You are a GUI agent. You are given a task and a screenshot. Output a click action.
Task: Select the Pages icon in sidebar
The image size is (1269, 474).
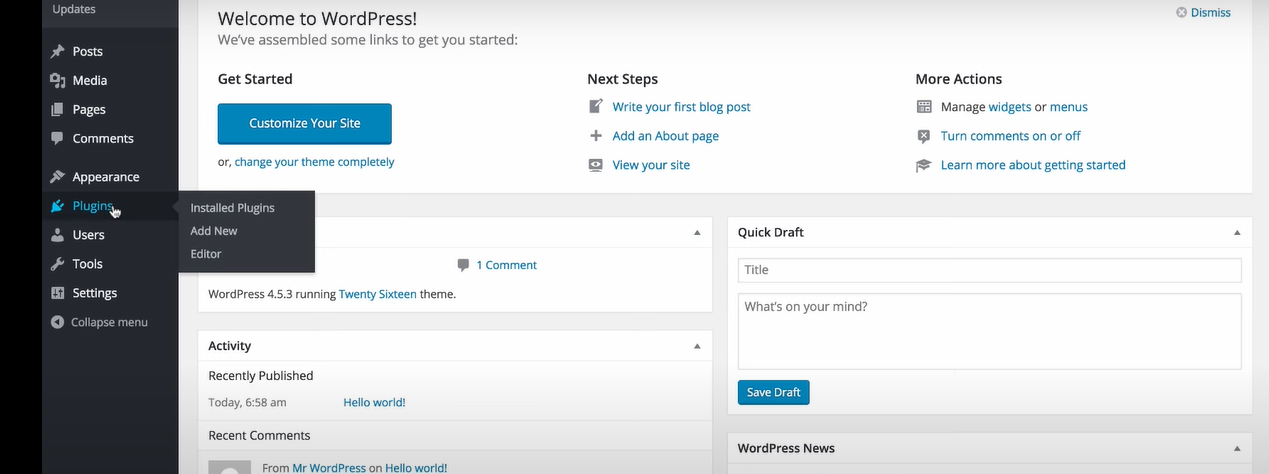click(57, 109)
